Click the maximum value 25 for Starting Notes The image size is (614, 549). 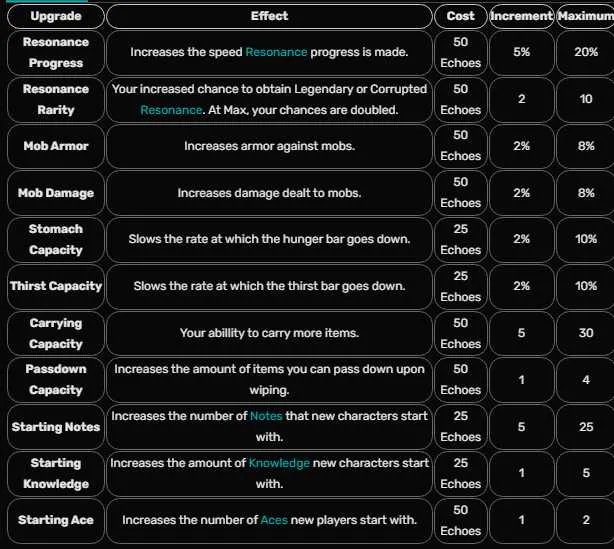pos(585,426)
